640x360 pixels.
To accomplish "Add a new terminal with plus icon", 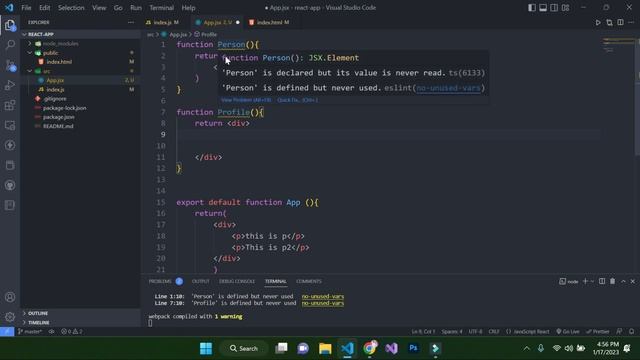I will click(x=585, y=281).
